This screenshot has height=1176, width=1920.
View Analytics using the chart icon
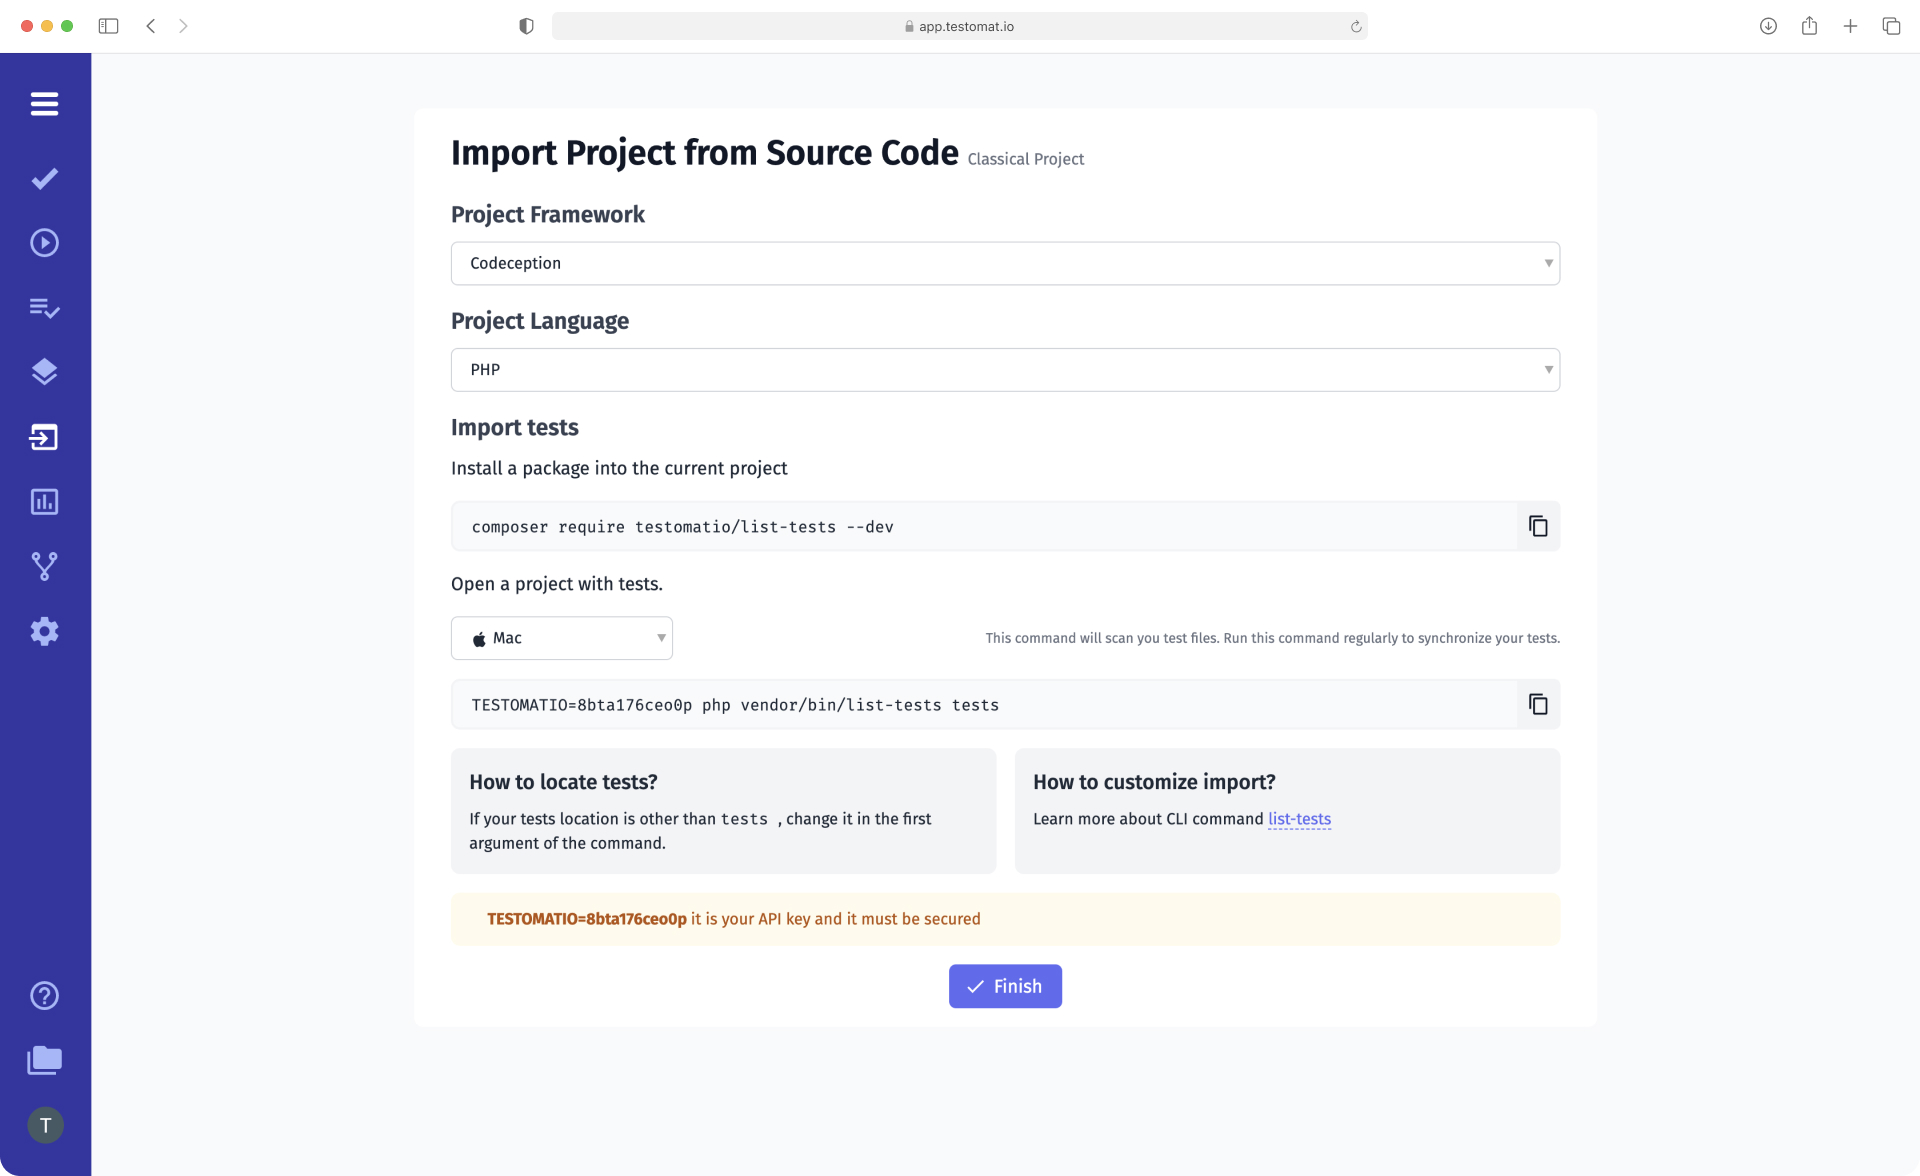(45, 502)
